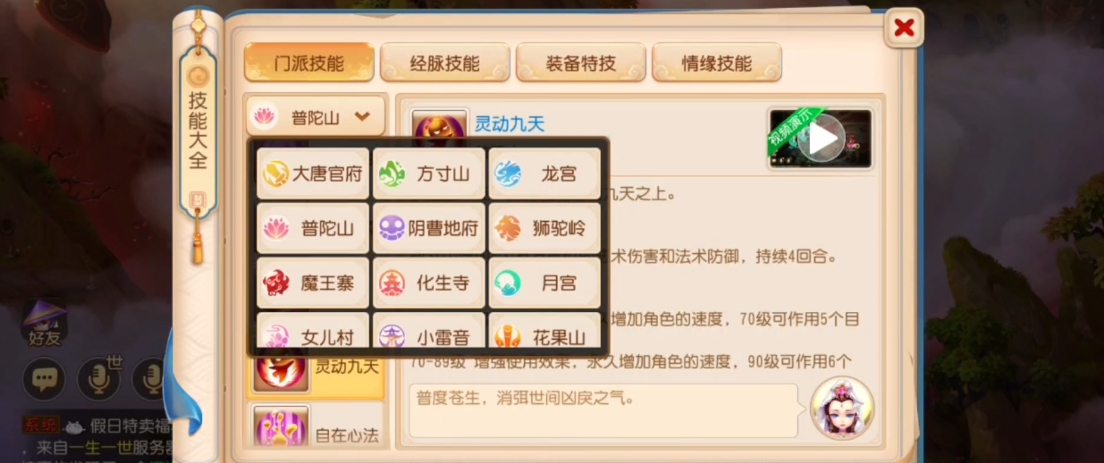1104x463 pixels.
Task: Open the chat bubble icon
Action: (44, 379)
